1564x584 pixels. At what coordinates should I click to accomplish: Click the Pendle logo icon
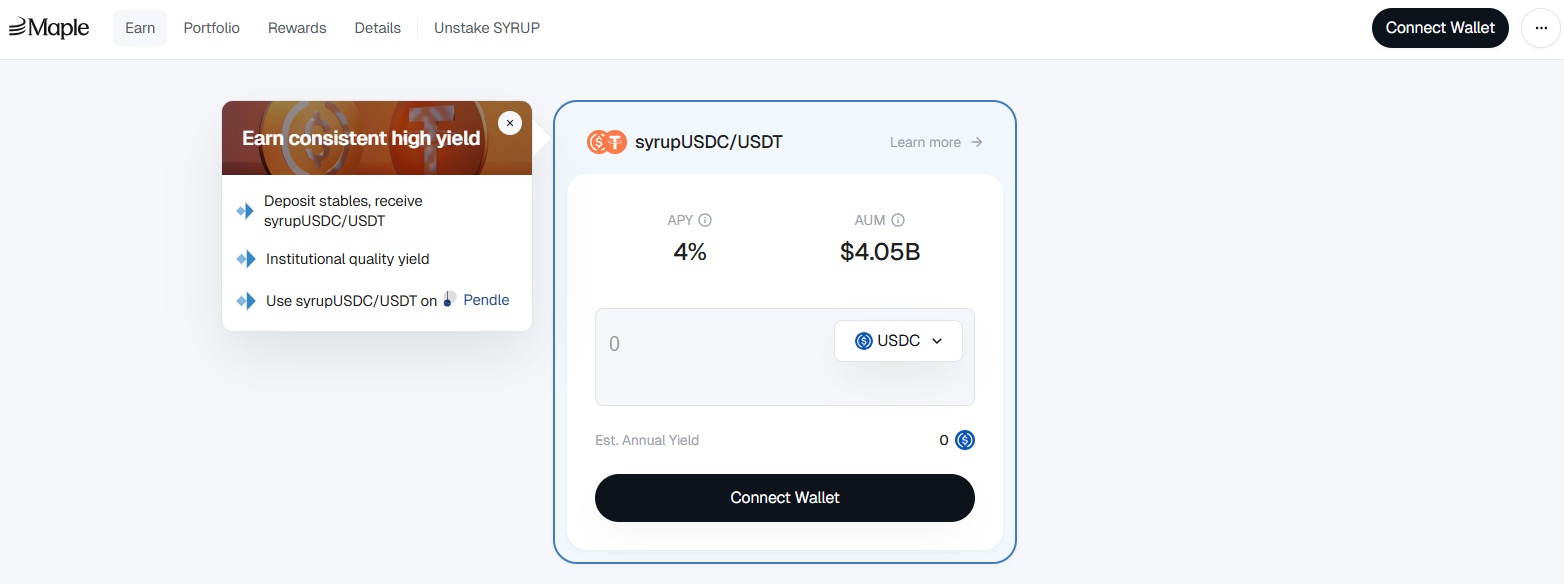450,299
